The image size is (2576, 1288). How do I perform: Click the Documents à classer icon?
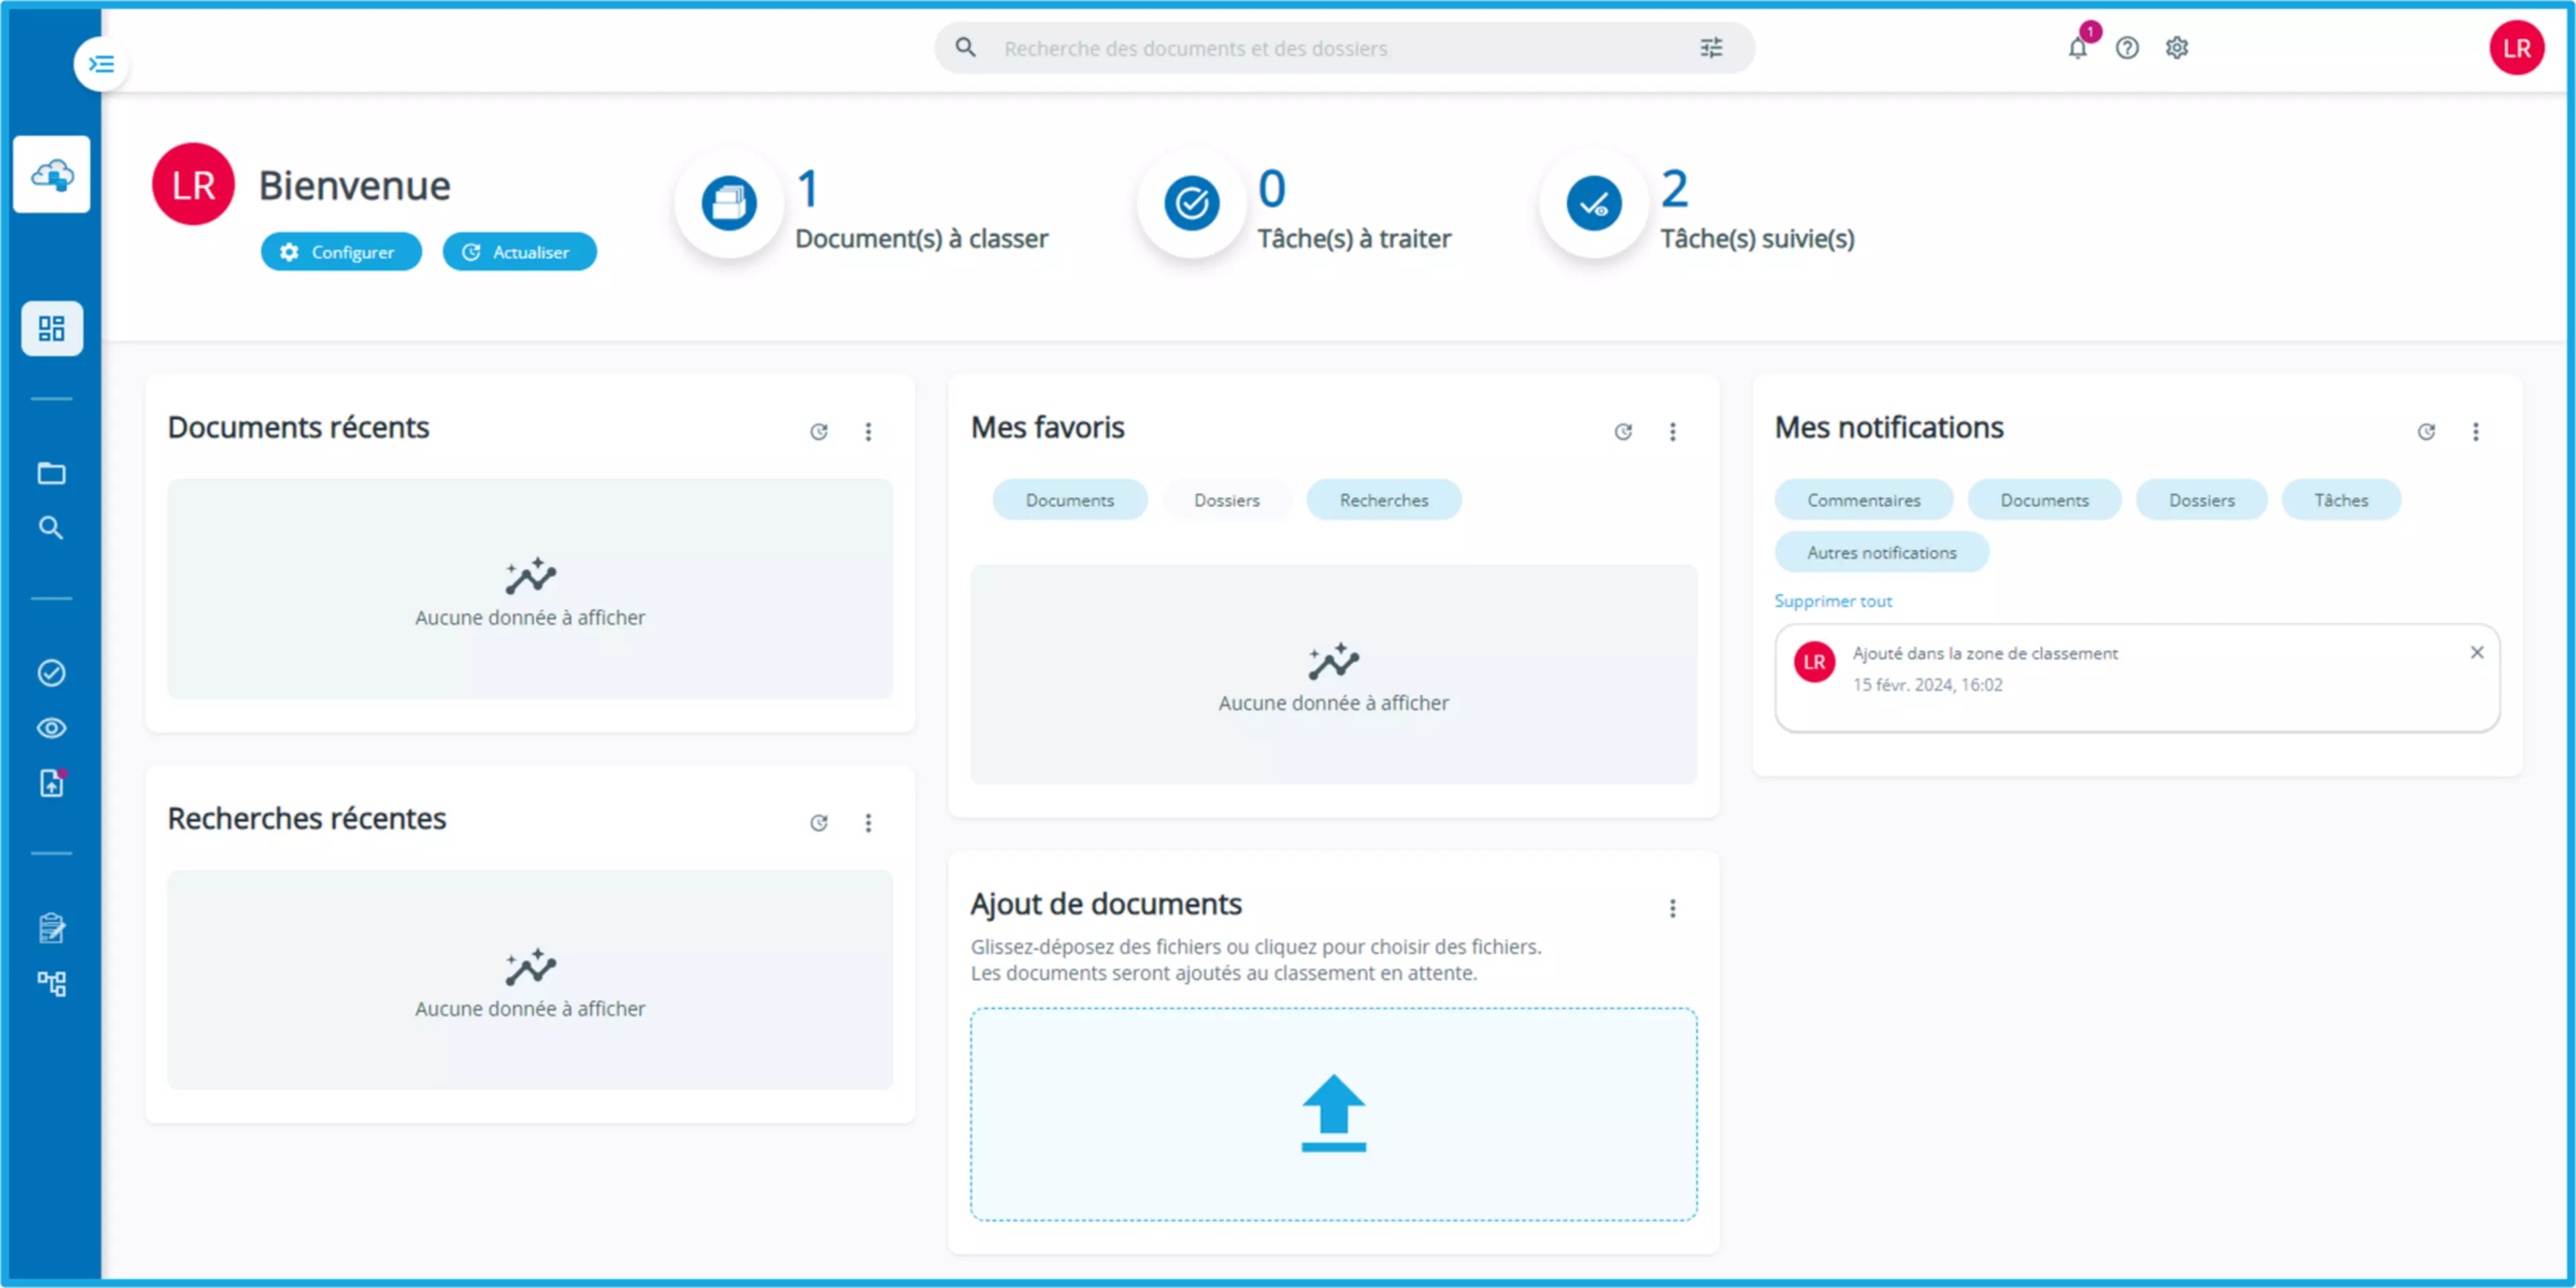coord(729,203)
